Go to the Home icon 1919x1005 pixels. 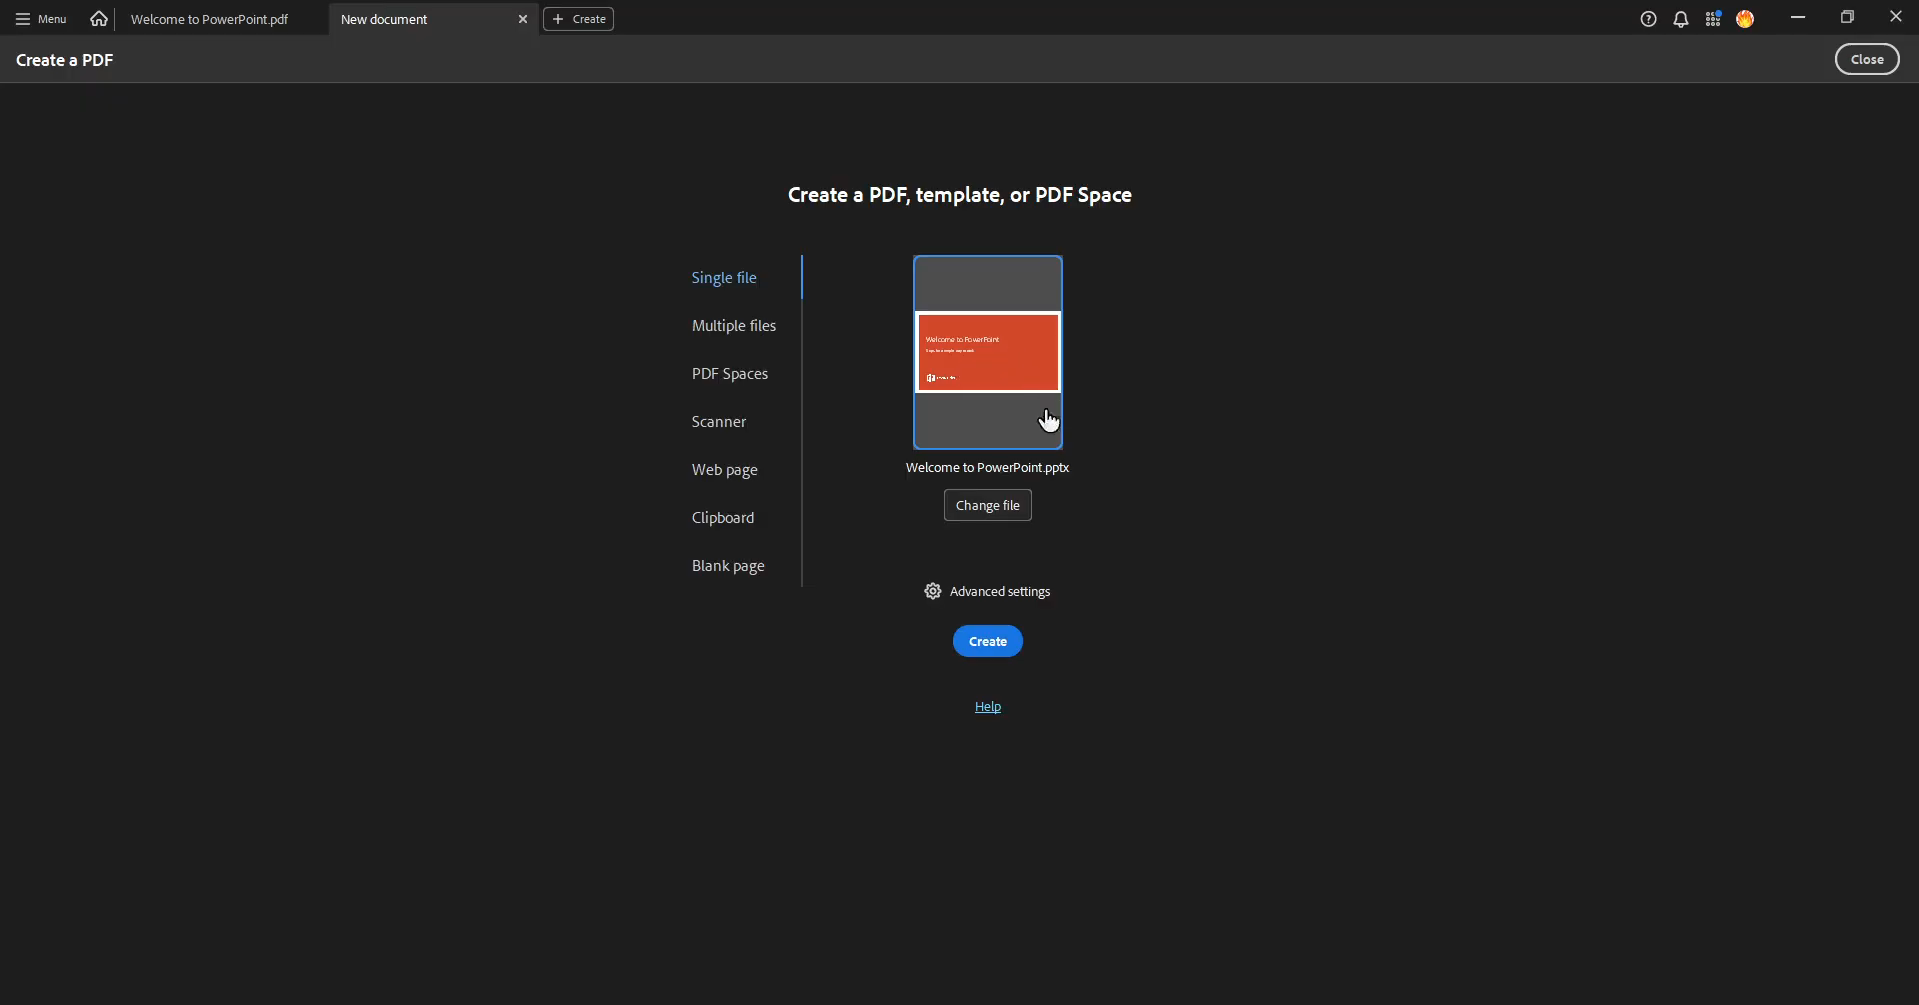pos(99,19)
